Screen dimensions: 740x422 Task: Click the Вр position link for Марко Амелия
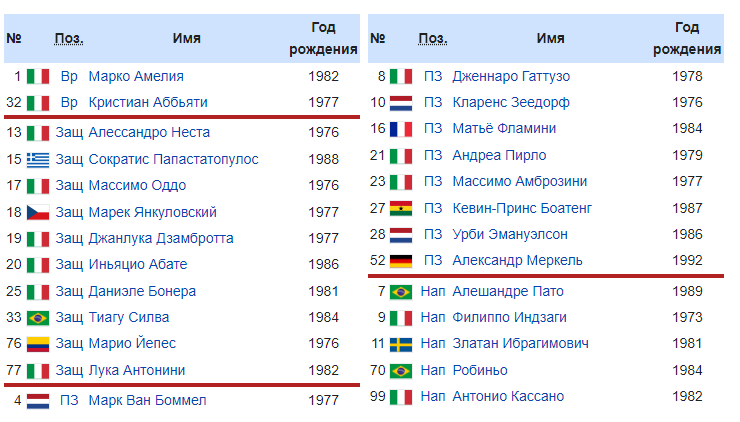pyautogui.click(x=69, y=76)
